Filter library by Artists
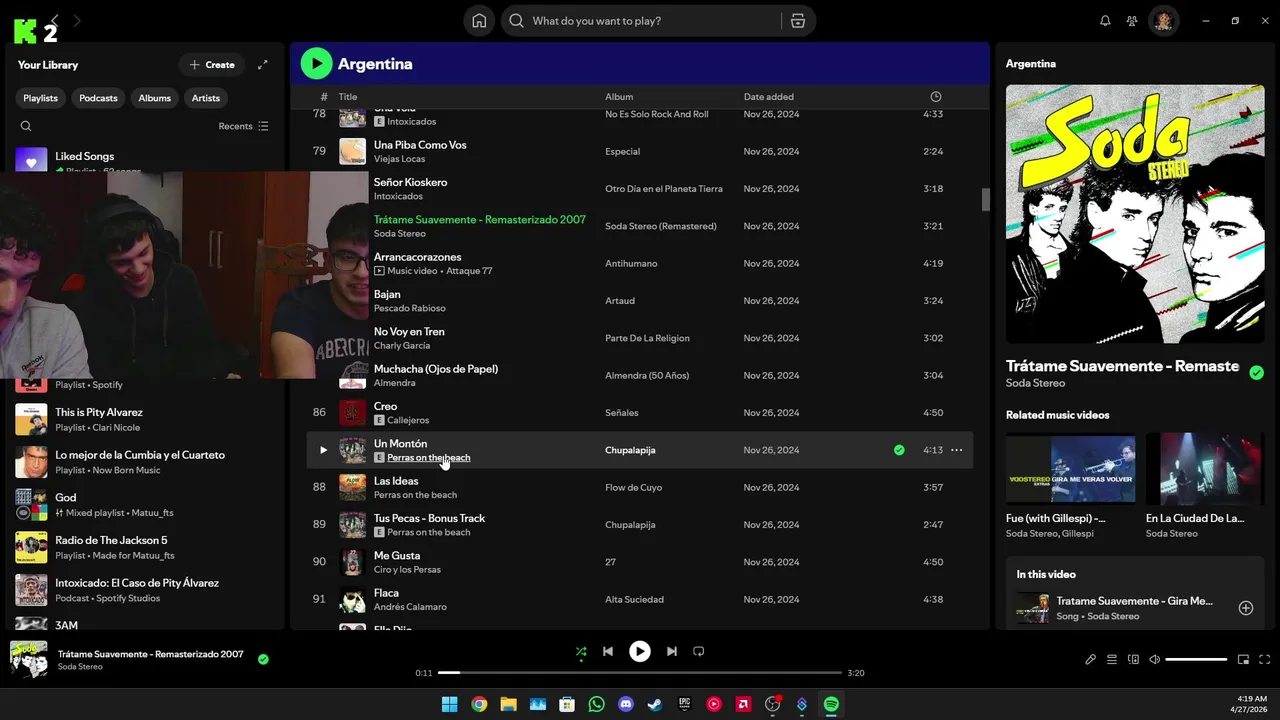Viewport: 1280px width, 720px height. pyautogui.click(x=206, y=98)
